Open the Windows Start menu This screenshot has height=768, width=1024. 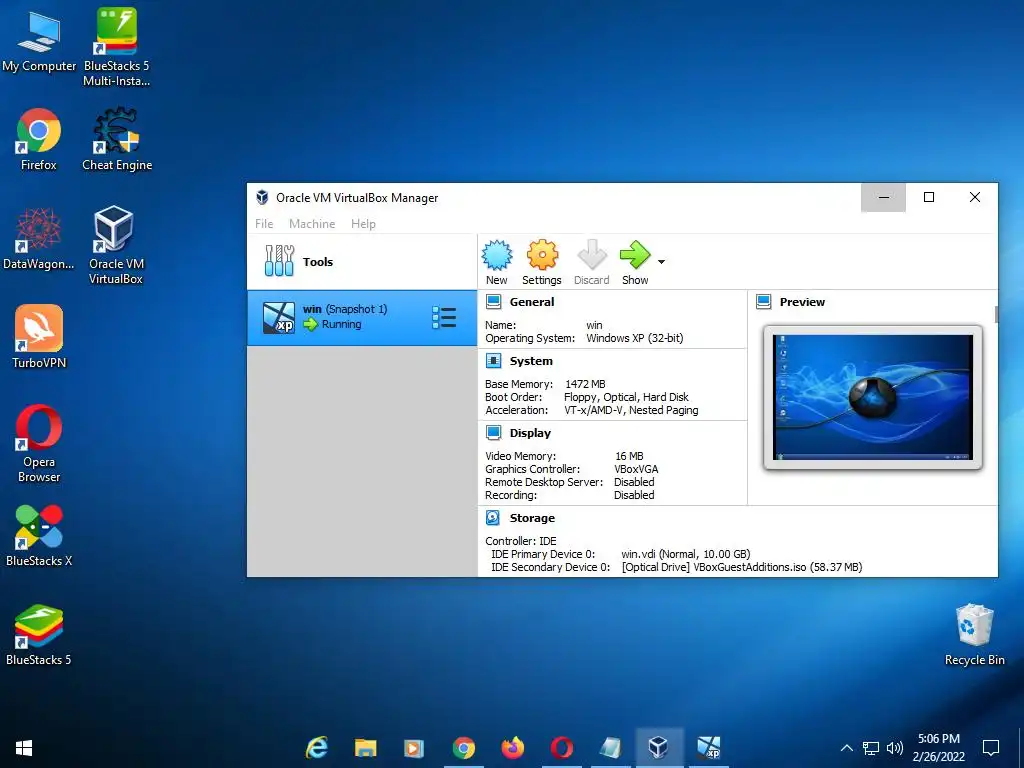click(24, 748)
